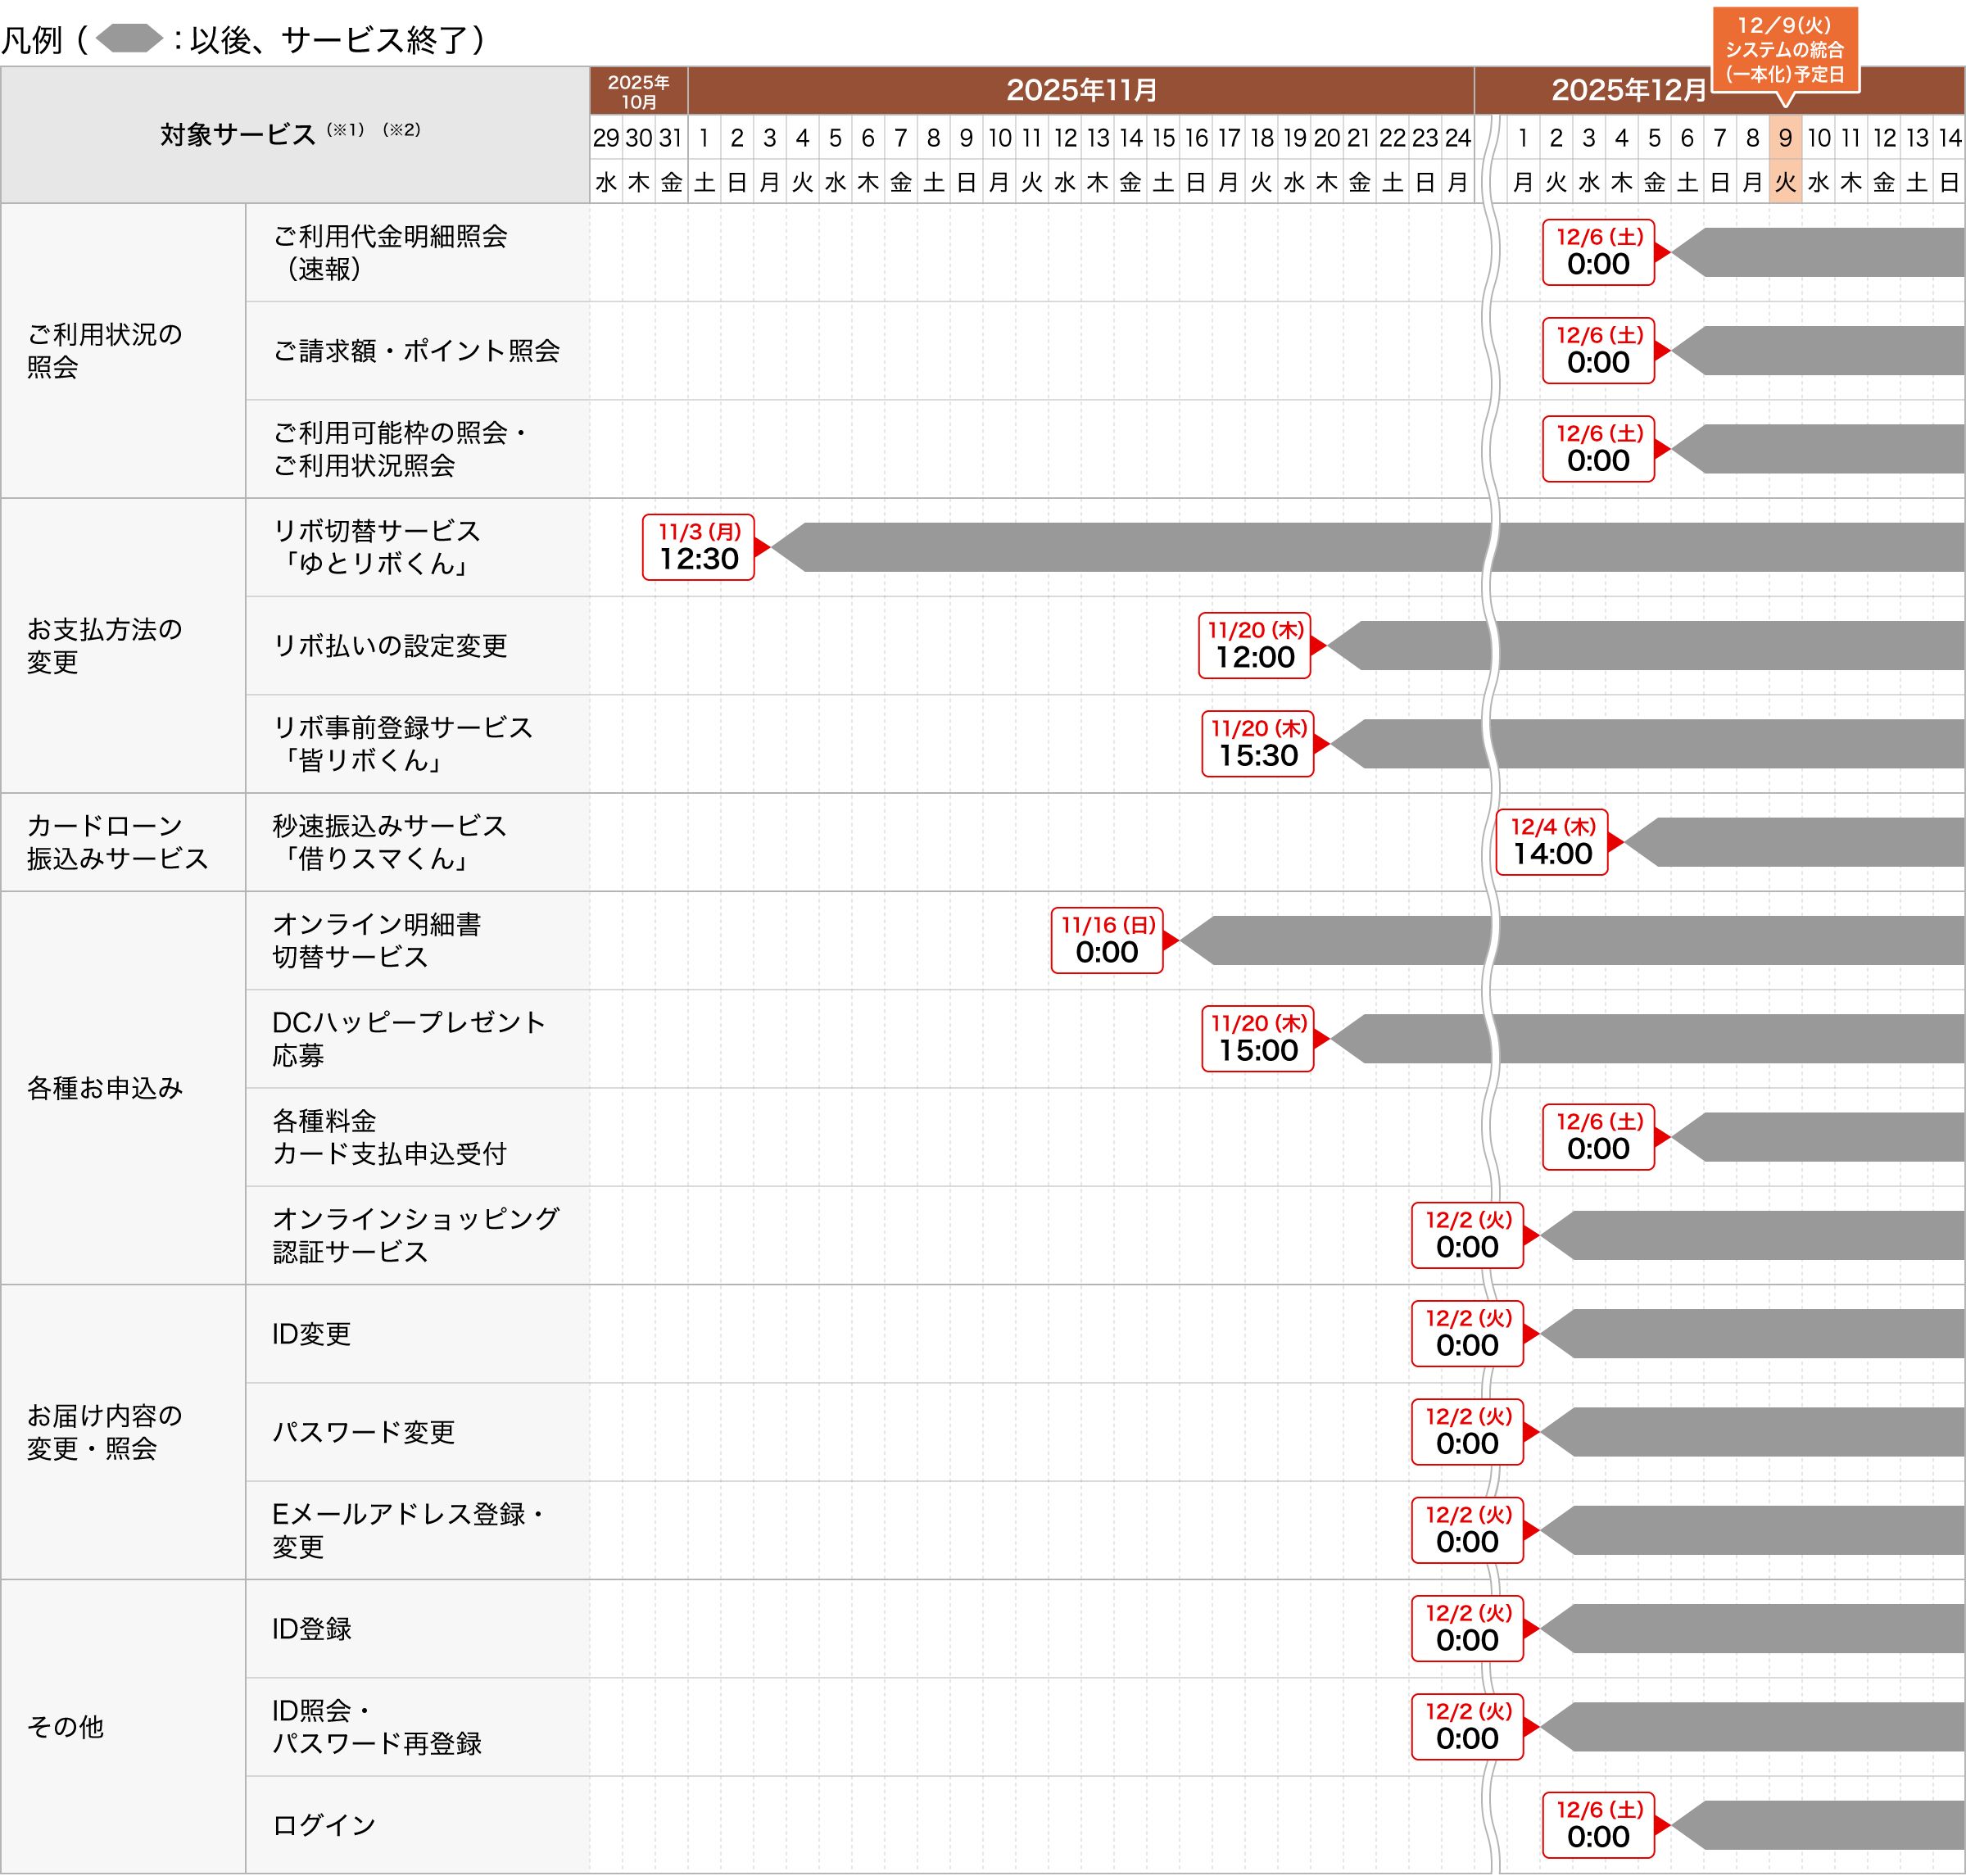Click the ご請求額・ポイント照会 service label

416,350
